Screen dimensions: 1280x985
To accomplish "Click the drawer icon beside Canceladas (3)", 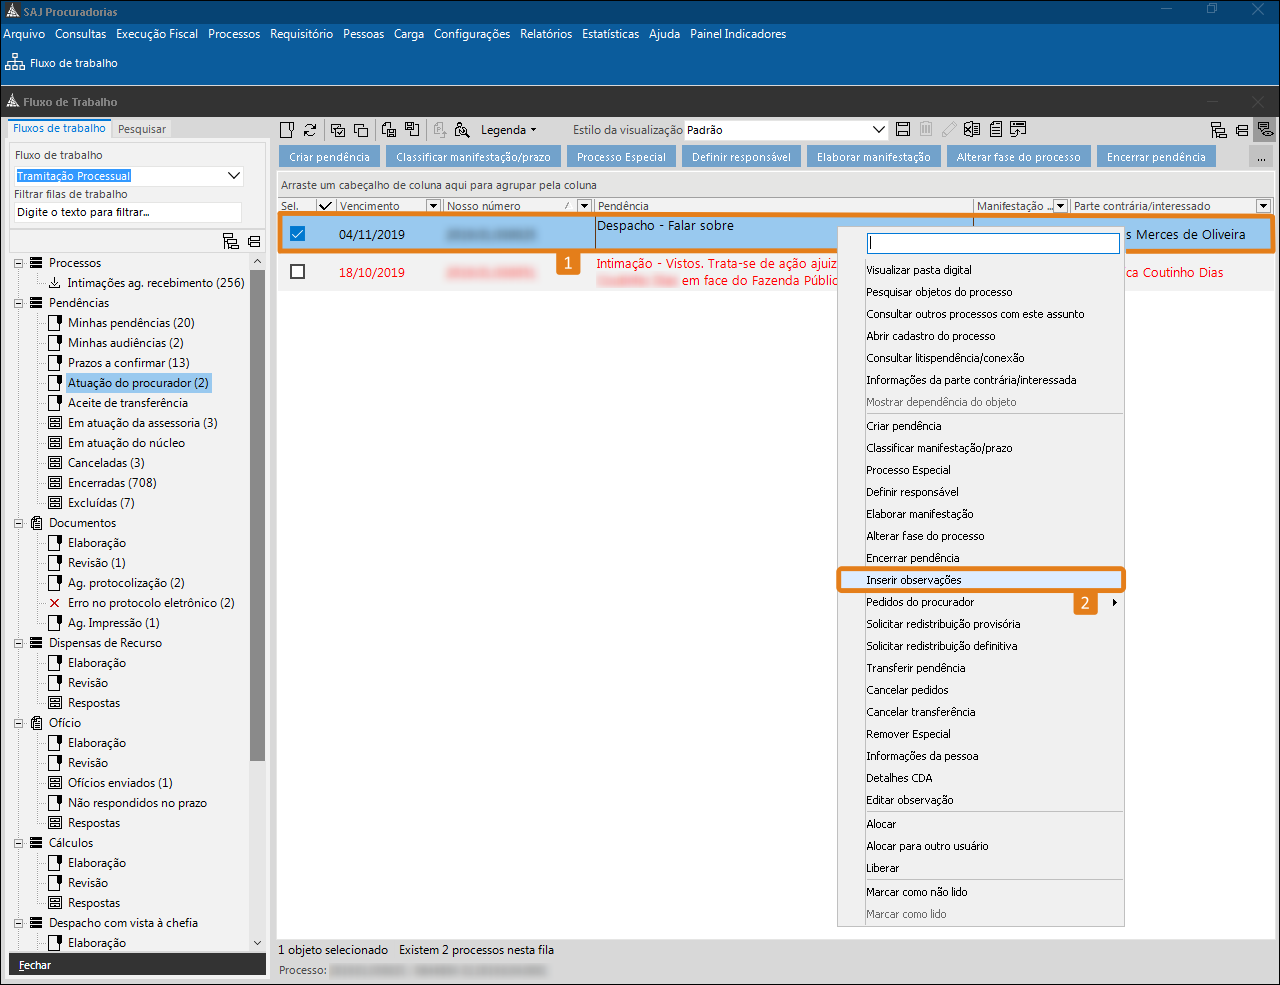I will pos(55,463).
